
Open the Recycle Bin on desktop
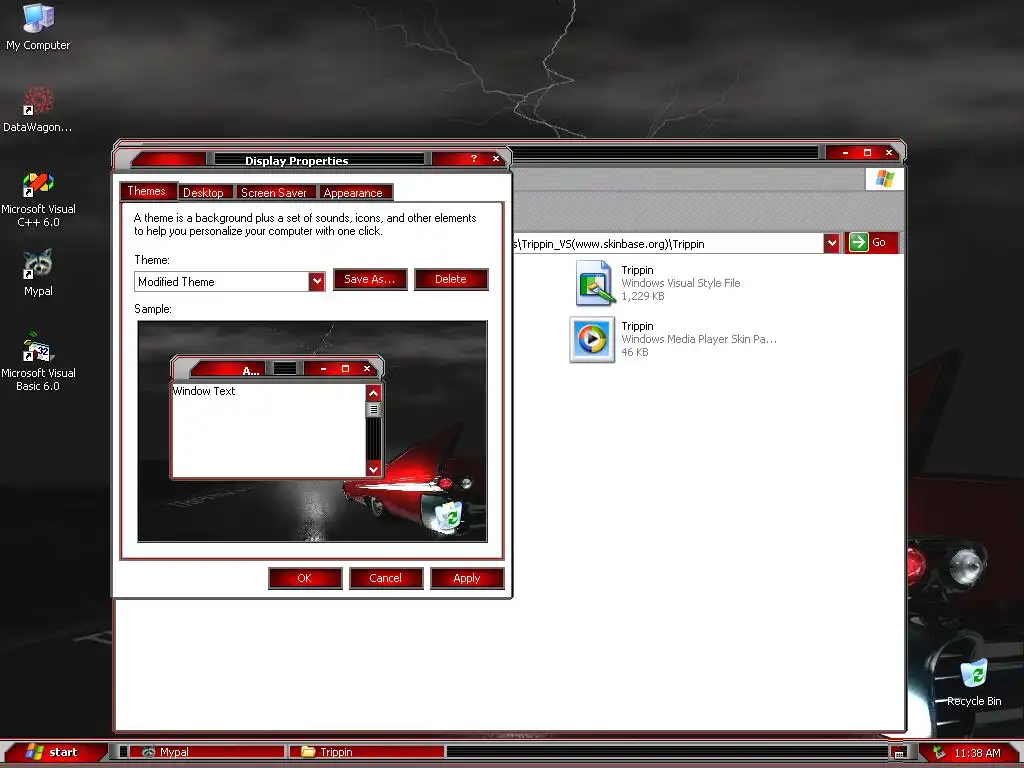point(974,682)
